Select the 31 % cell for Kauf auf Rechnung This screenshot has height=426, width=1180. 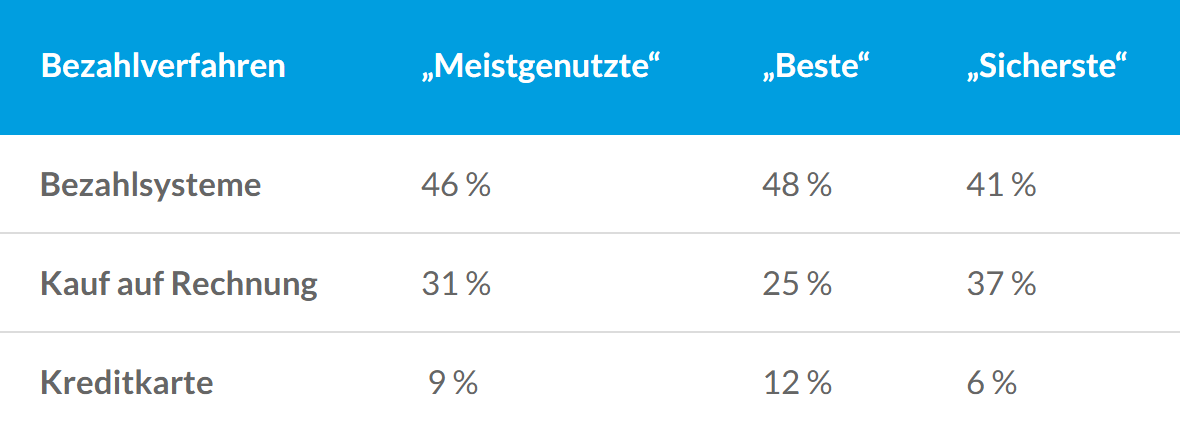456,285
